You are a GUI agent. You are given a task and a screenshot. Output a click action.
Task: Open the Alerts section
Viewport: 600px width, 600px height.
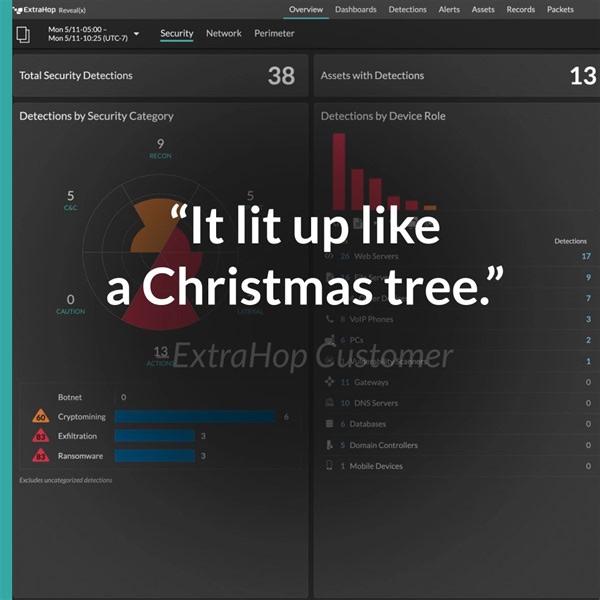tap(449, 10)
